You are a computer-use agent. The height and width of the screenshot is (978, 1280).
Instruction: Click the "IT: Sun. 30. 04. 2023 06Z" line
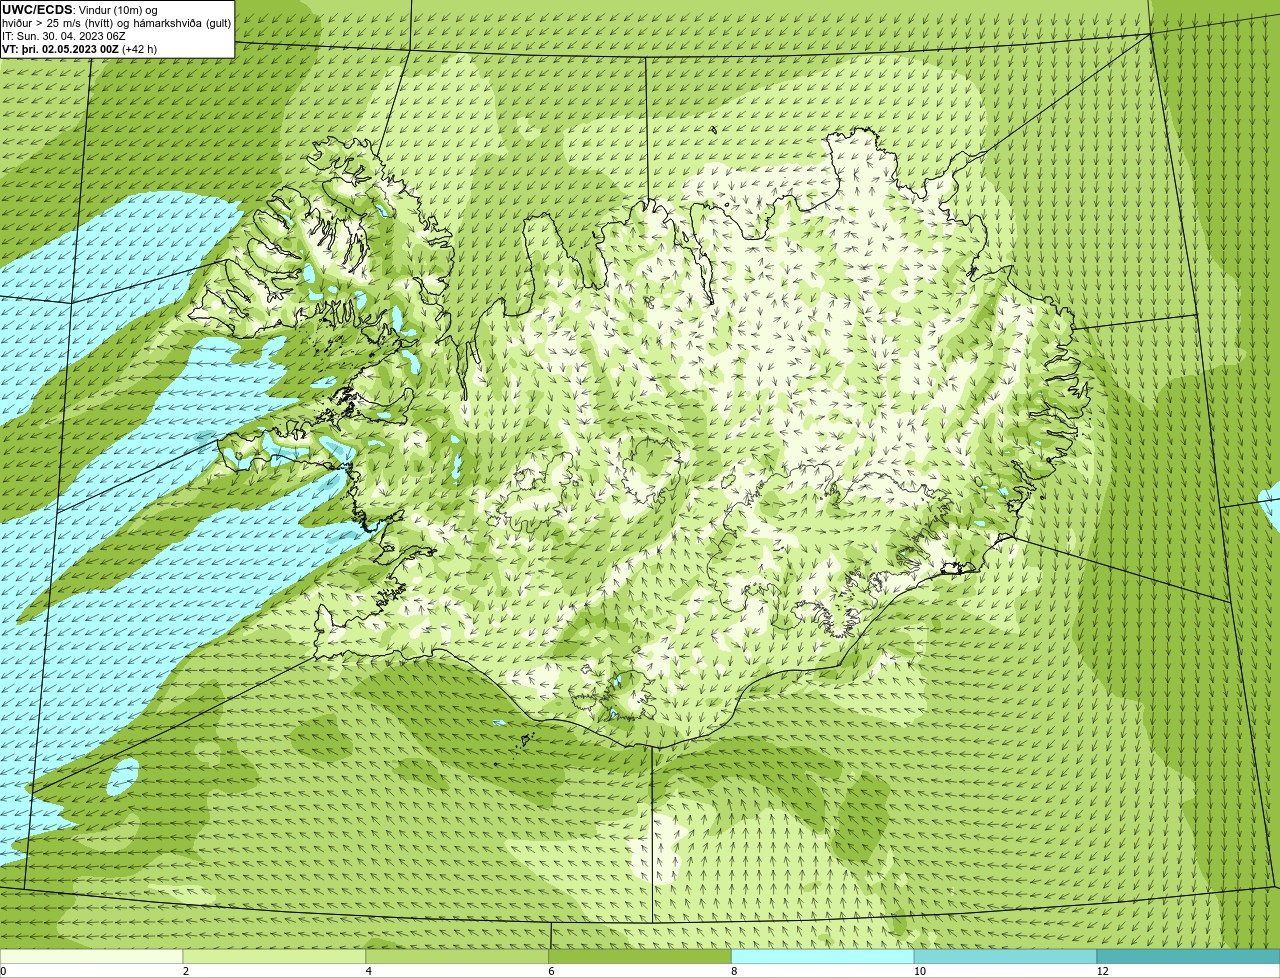[x=64, y=36]
